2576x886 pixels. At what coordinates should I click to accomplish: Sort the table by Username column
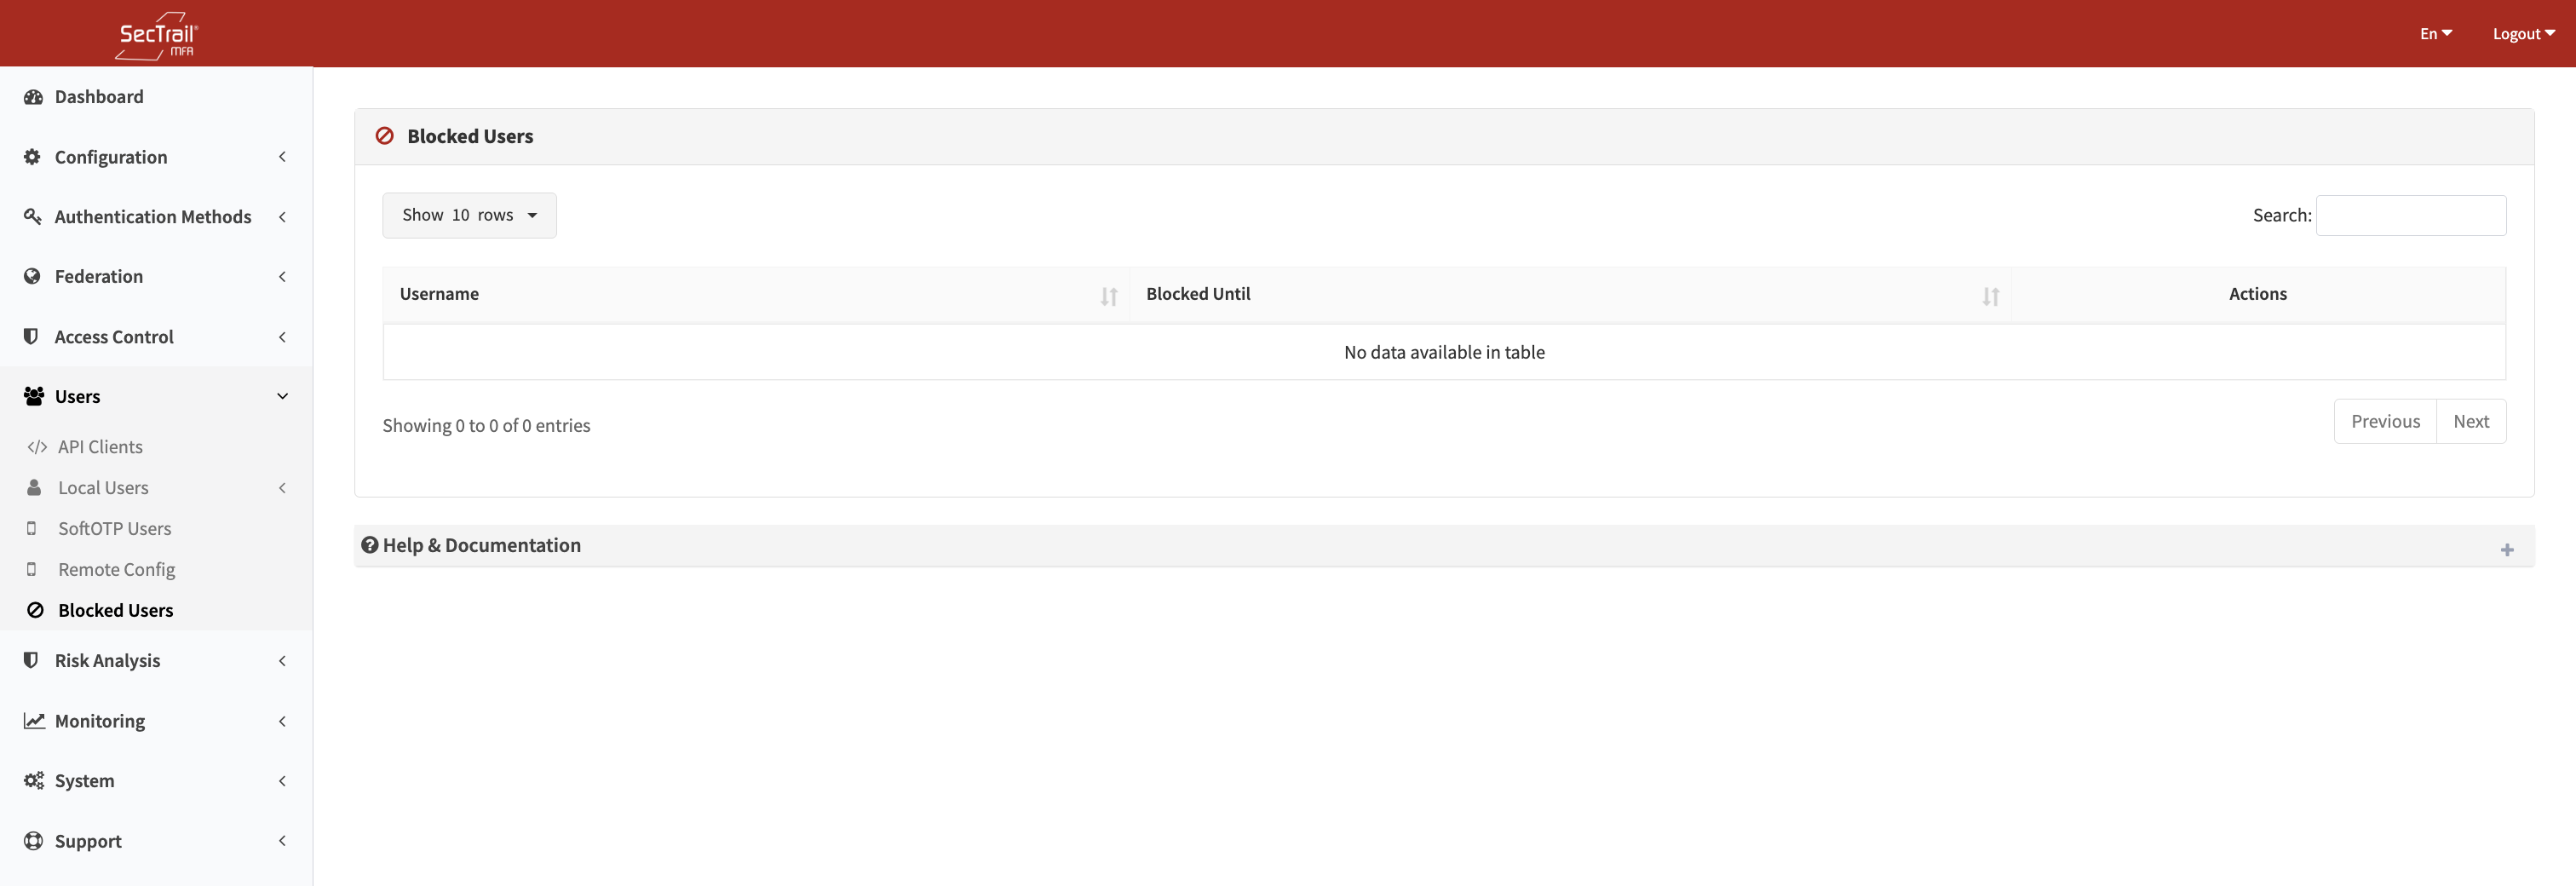point(1108,296)
